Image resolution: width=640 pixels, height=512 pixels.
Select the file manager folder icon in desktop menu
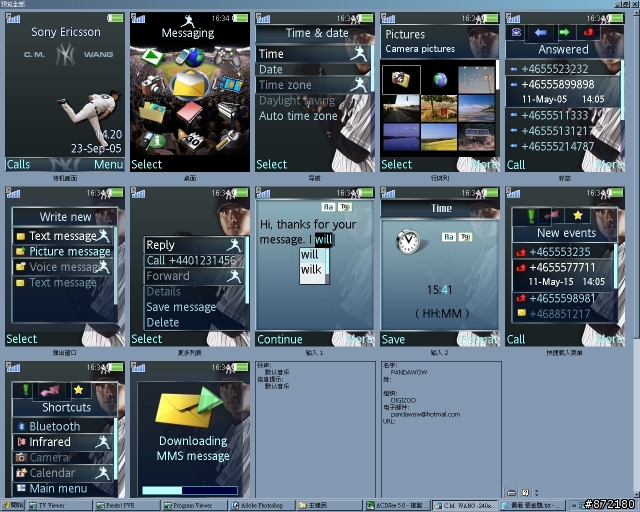152,112
